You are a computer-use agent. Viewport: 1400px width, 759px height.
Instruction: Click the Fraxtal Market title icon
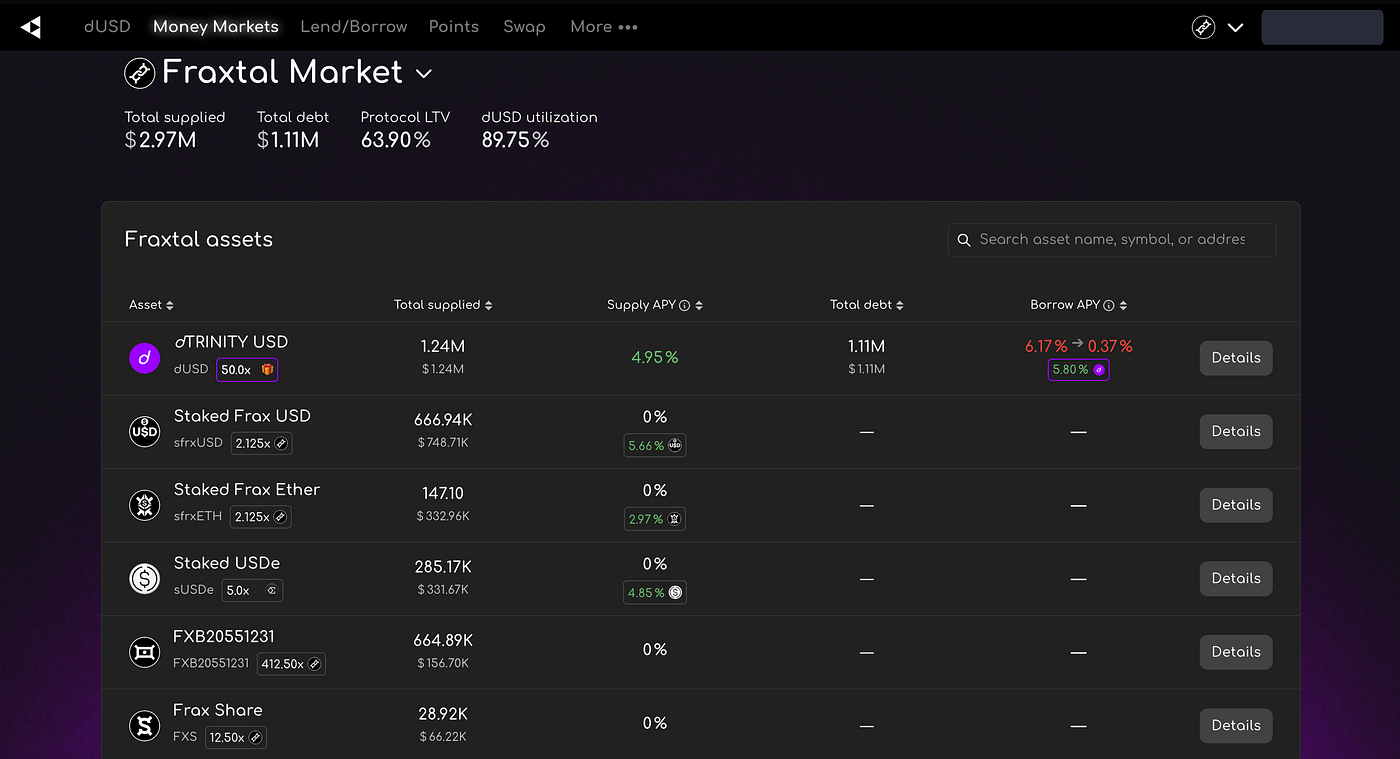[139, 73]
